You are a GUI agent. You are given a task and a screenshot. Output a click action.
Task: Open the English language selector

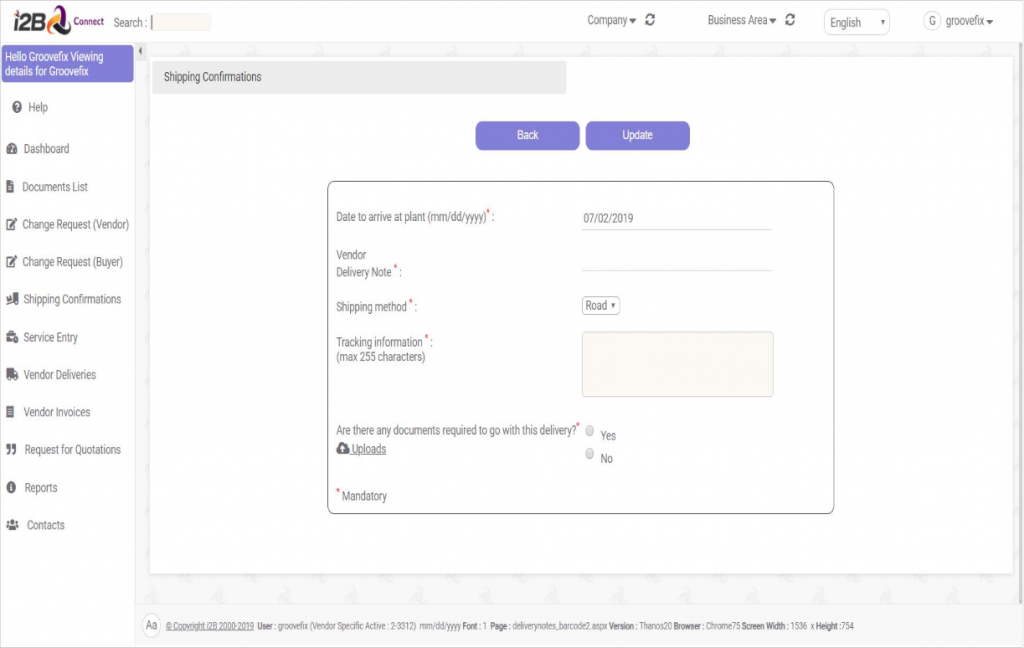(856, 22)
